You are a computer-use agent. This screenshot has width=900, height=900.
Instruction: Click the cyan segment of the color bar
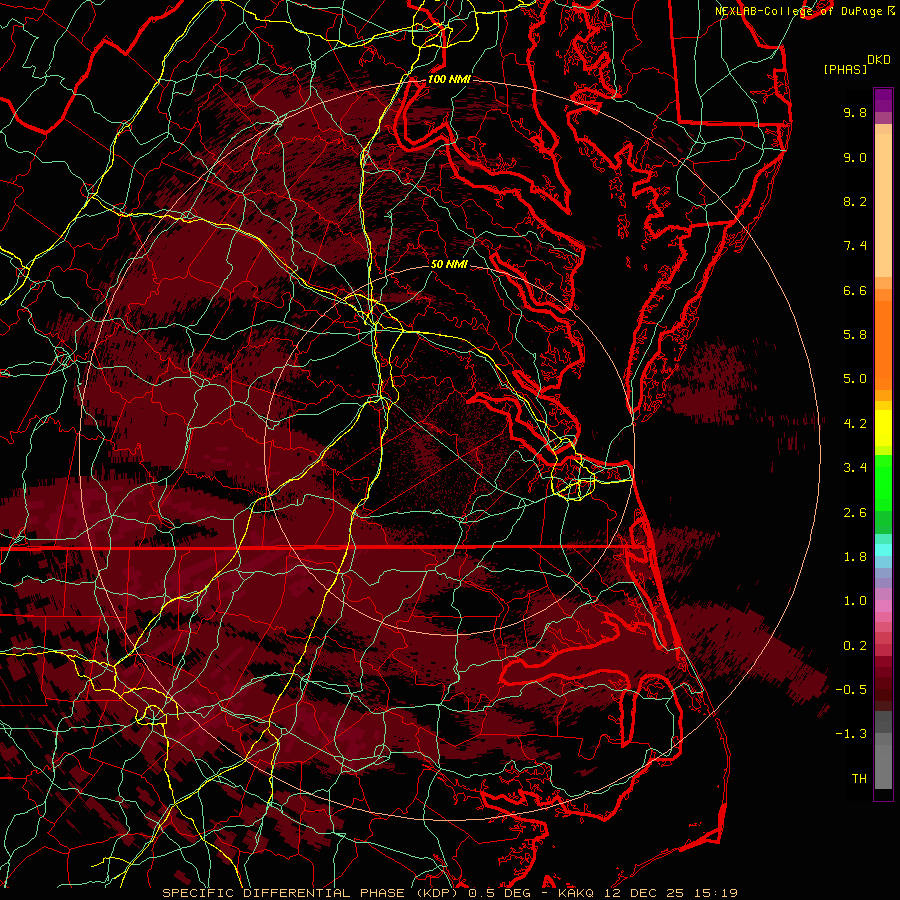[x=883, y=550]
